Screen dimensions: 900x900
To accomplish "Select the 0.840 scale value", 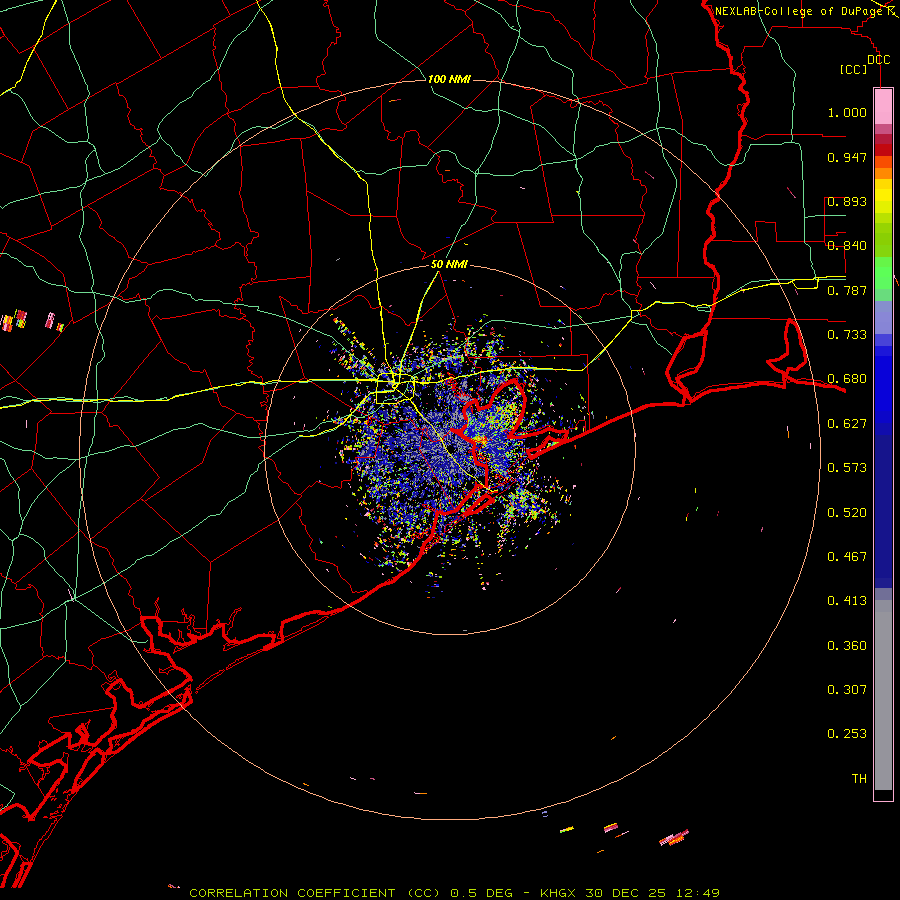I will pos(847,246).
